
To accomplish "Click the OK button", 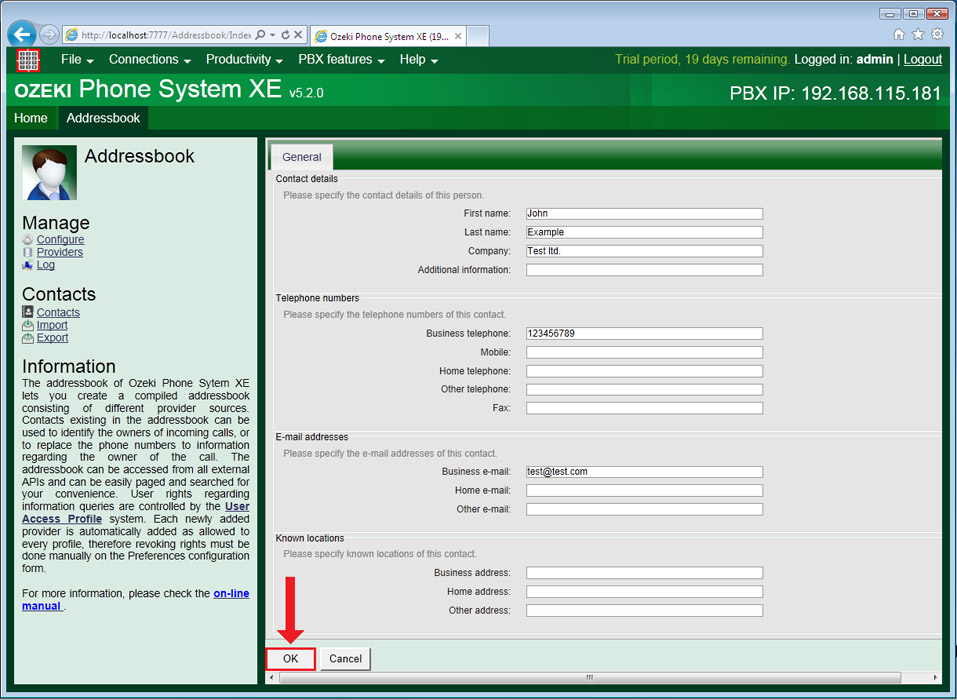I will (291, 659).
